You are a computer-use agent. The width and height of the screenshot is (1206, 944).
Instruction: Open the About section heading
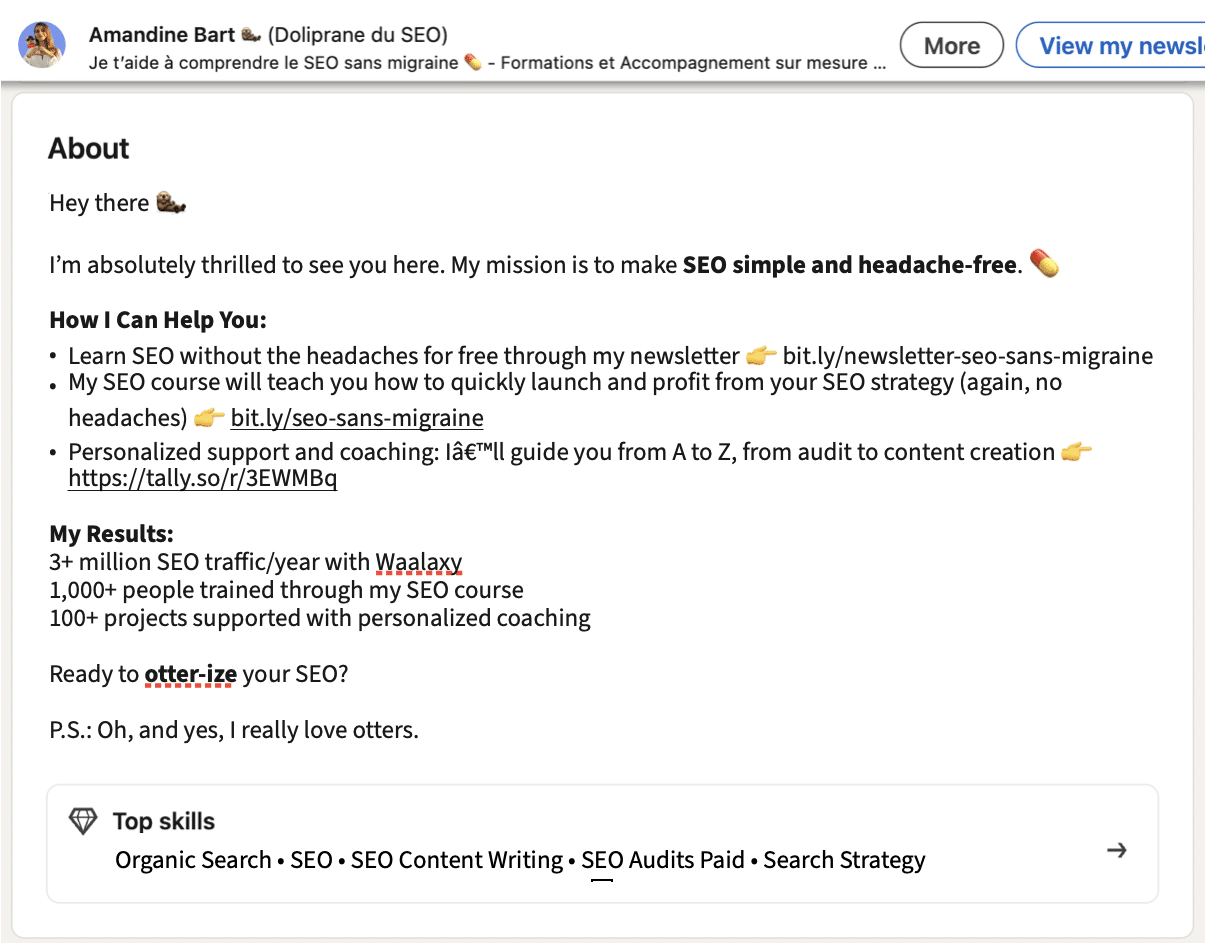[88, 148]
